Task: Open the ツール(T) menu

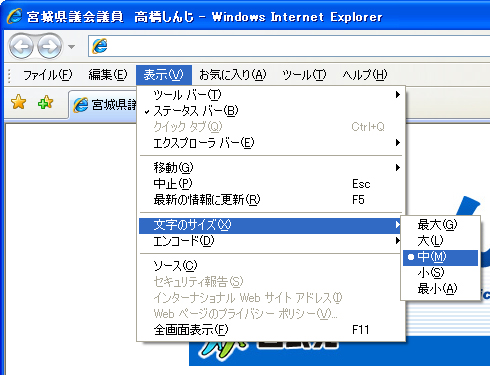Action: [x=304, y=75]
